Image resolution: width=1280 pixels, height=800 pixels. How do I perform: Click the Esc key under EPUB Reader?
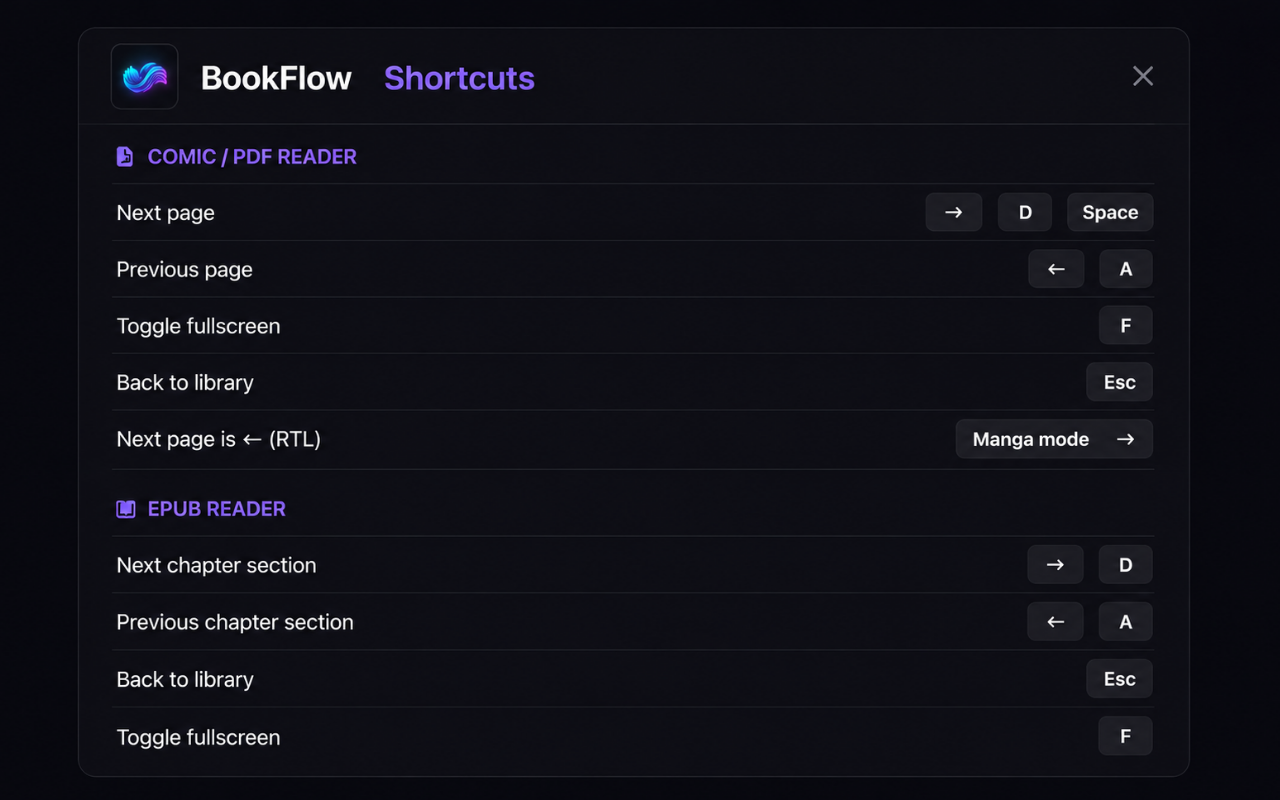tap(1120, 679)
